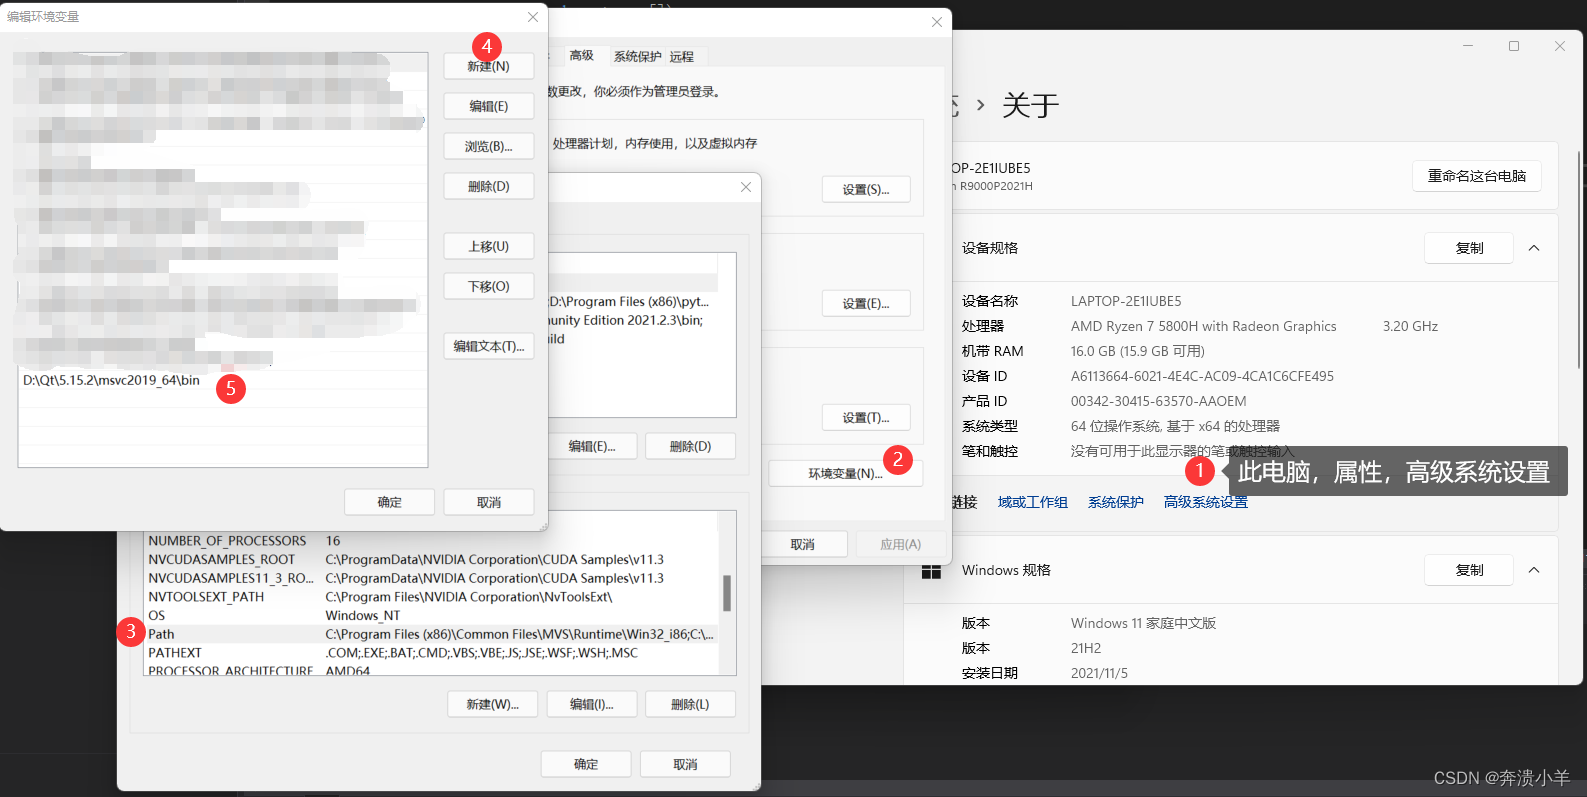Confirm edit variable dialog with 确定
The height and width of the screenshot is (797, 1587).
[389, 502]
